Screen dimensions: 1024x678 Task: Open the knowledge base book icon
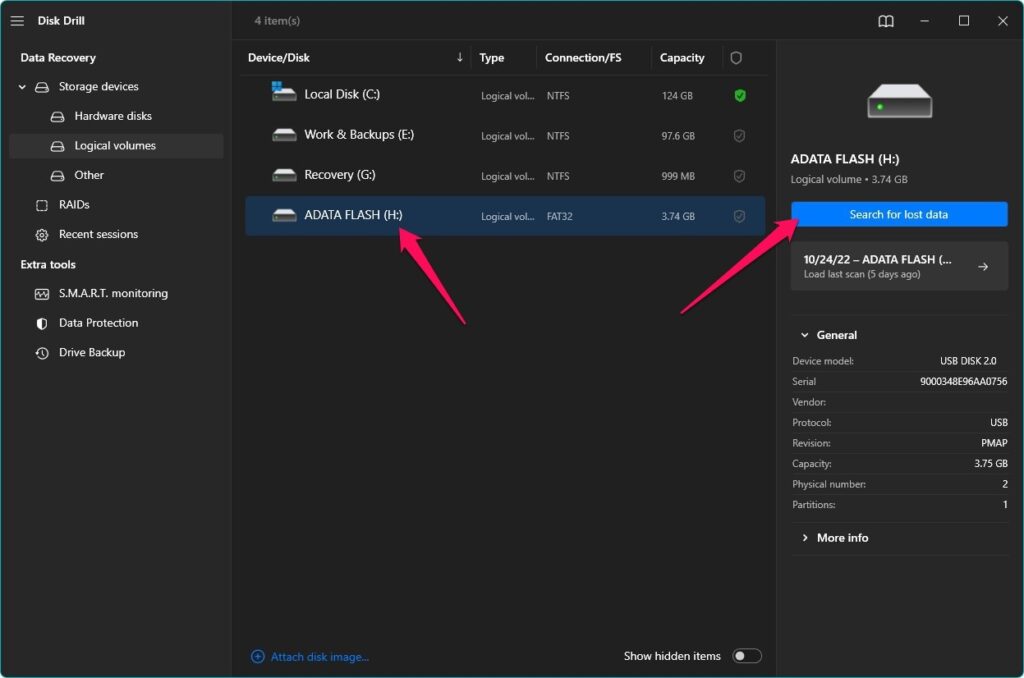(x=885, y=20)
